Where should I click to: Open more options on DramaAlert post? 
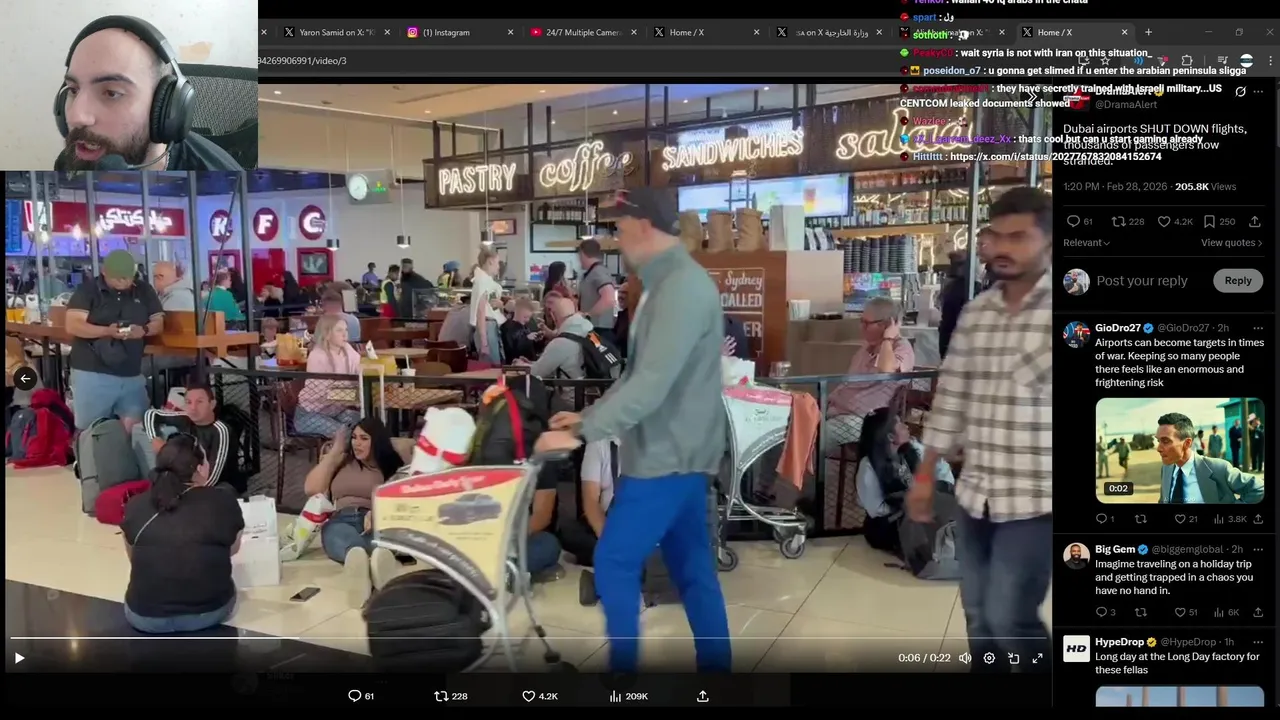click(x=1258, y=91)
